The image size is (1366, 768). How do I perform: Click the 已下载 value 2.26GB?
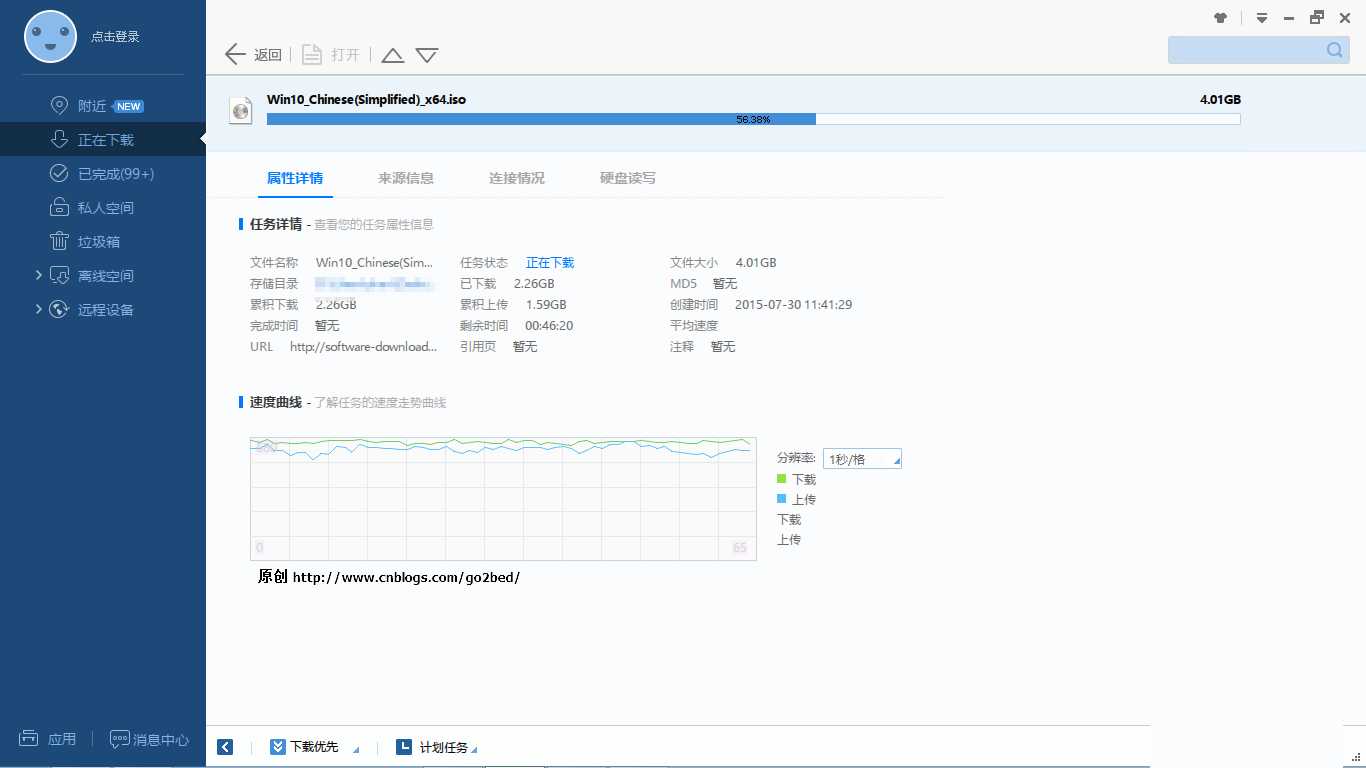coord(534,284)
